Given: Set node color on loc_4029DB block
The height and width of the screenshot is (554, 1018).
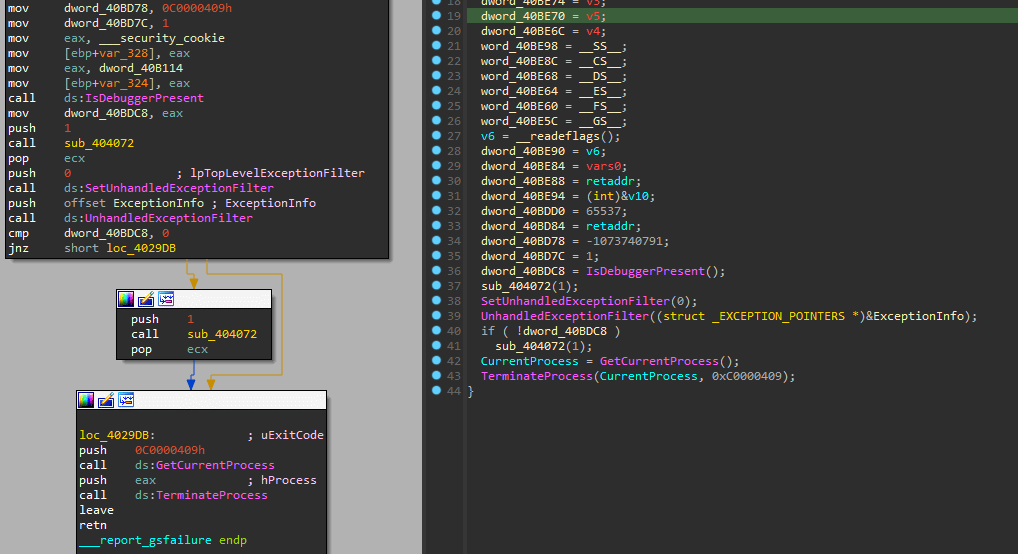Looking at the screenshot, I should point(86,400).
